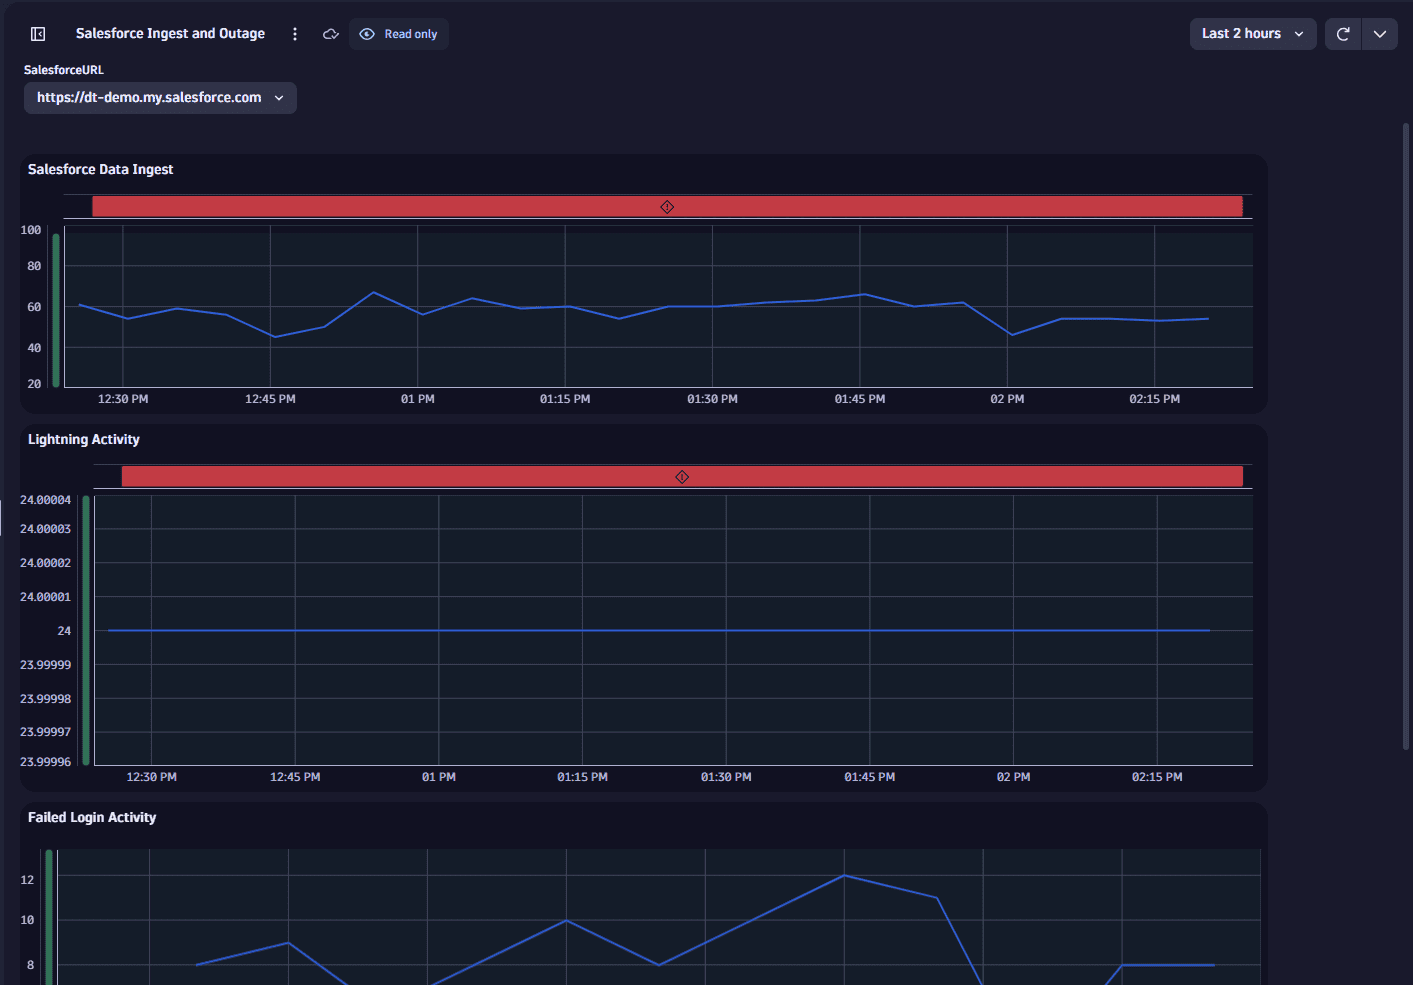Expand the refresh options chevron
The width and height of the screenshot is (1413, 985).
(1380, 34)
